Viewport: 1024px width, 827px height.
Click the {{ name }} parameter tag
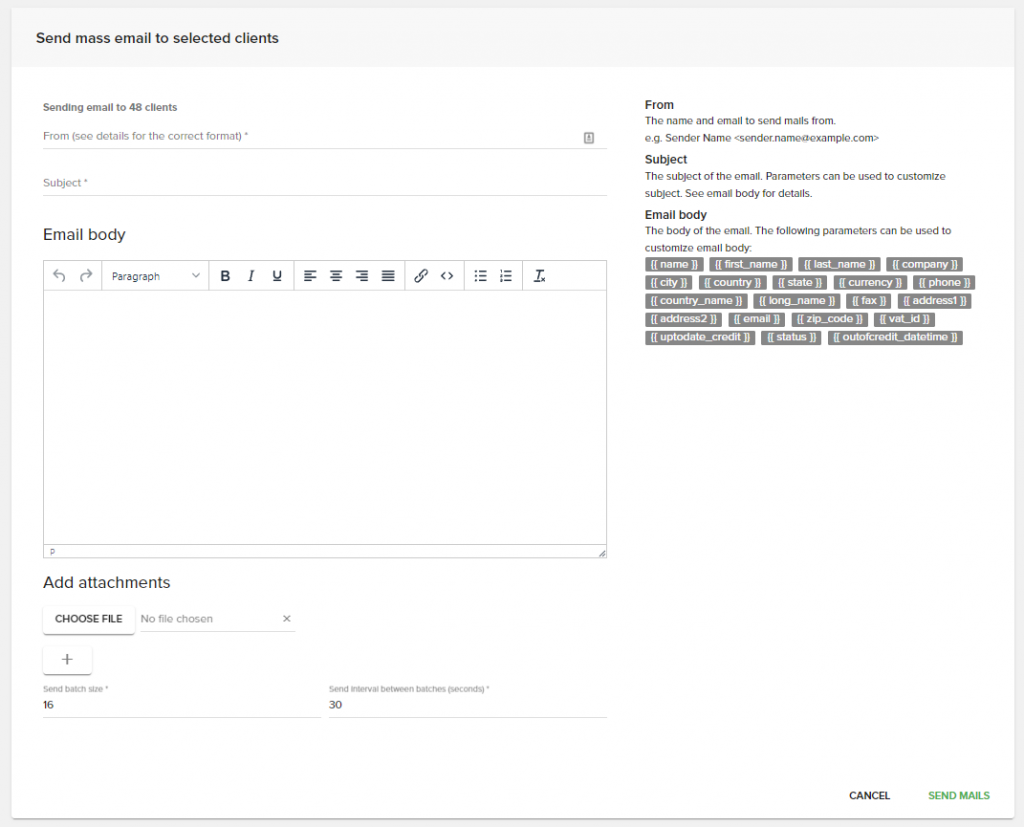point(674,265)
